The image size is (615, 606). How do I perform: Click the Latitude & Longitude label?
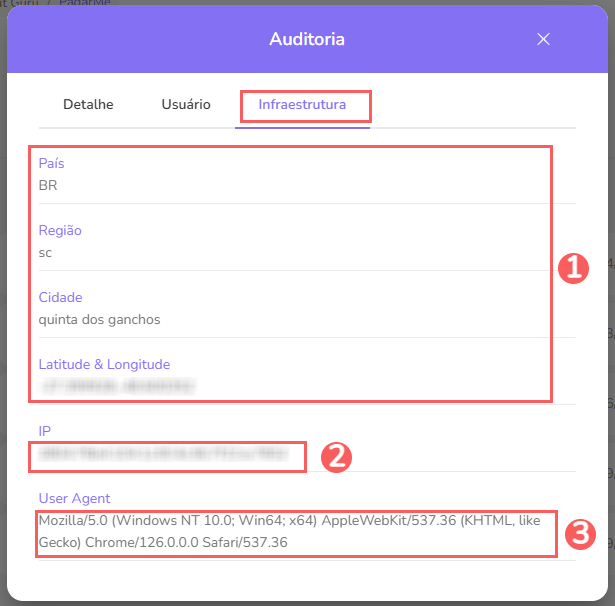(x=104, y=364)
